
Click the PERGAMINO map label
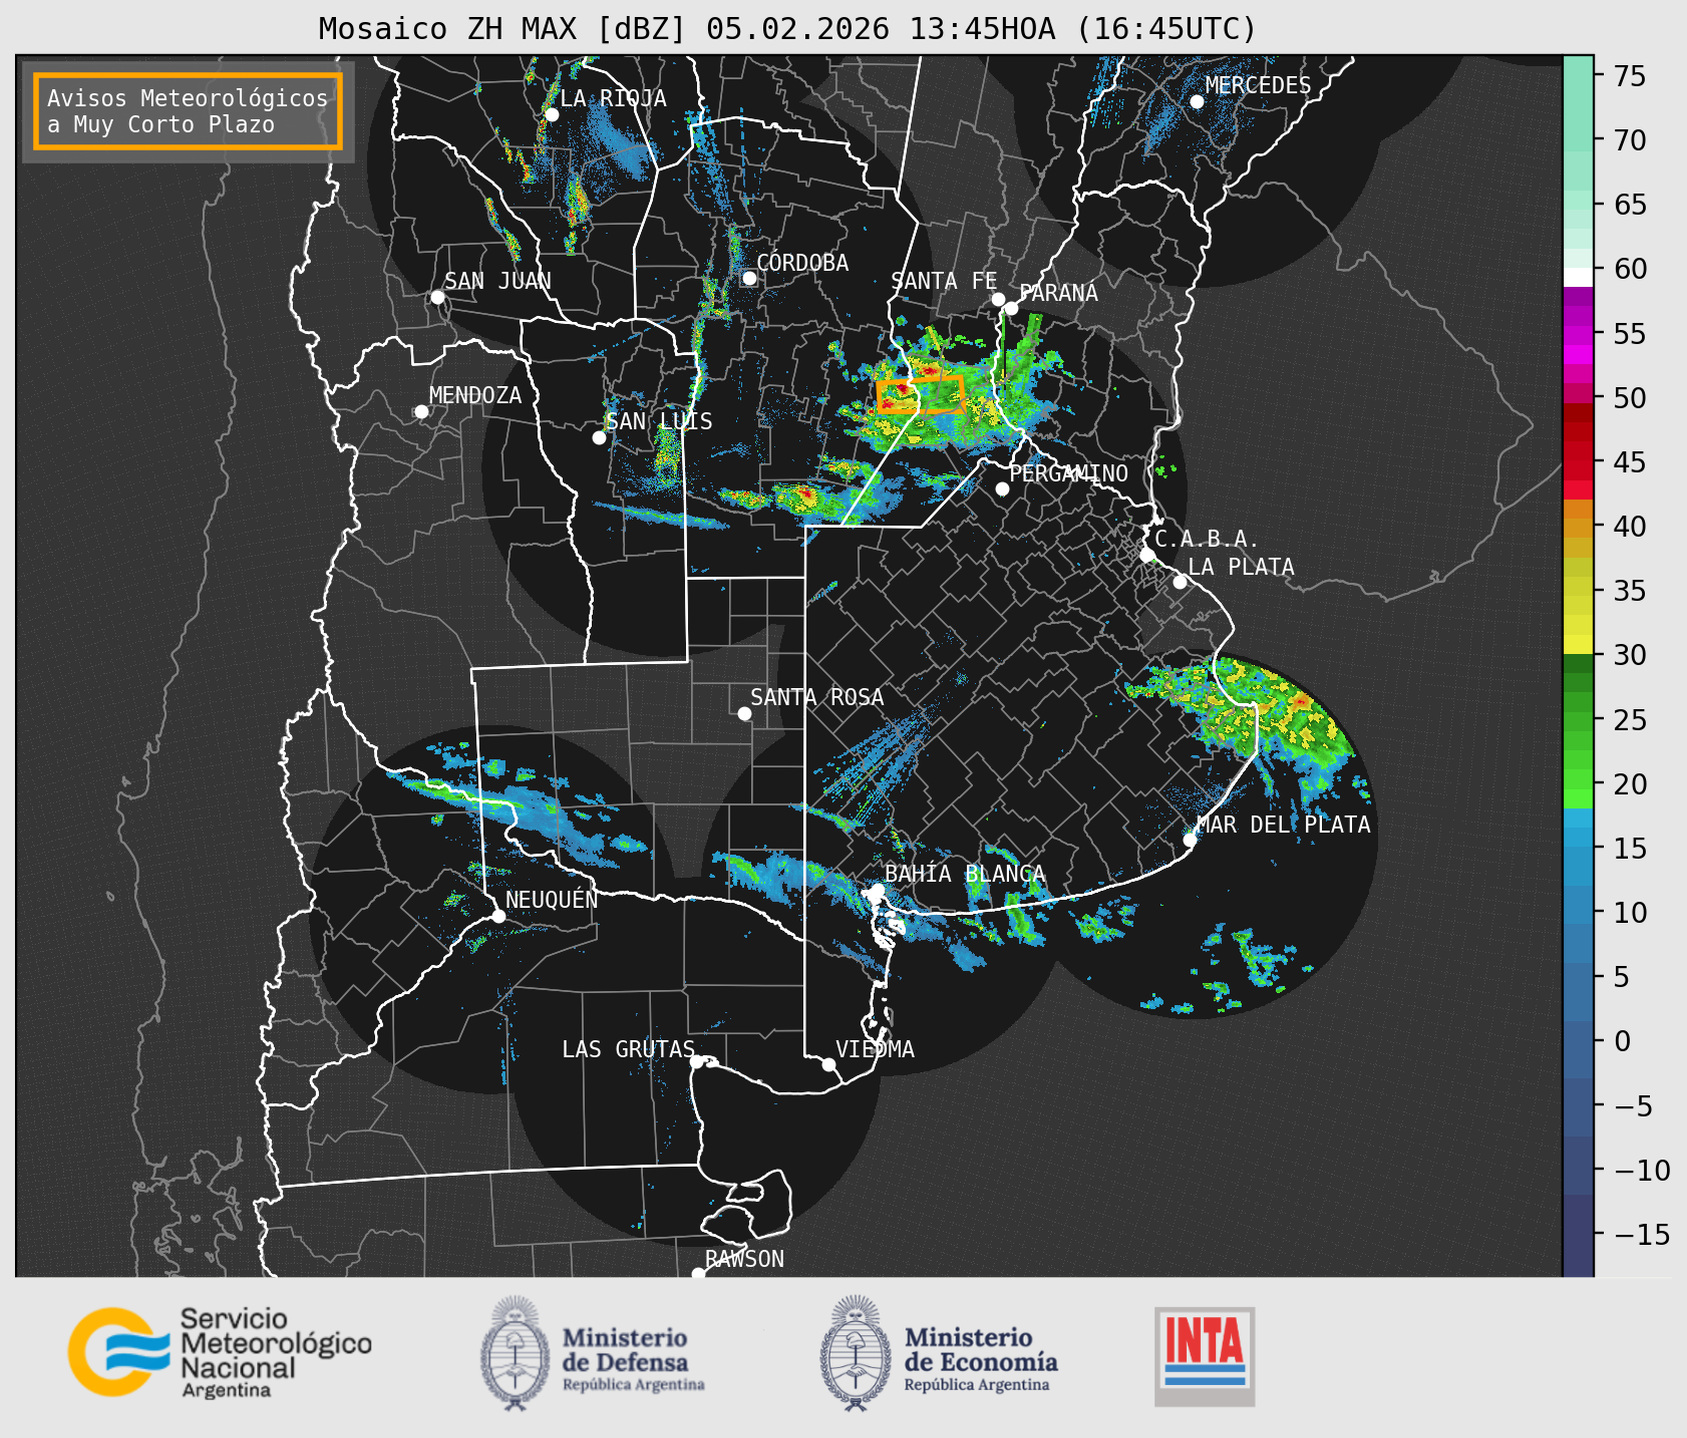pyautogui.click(x=1068, y=473)
